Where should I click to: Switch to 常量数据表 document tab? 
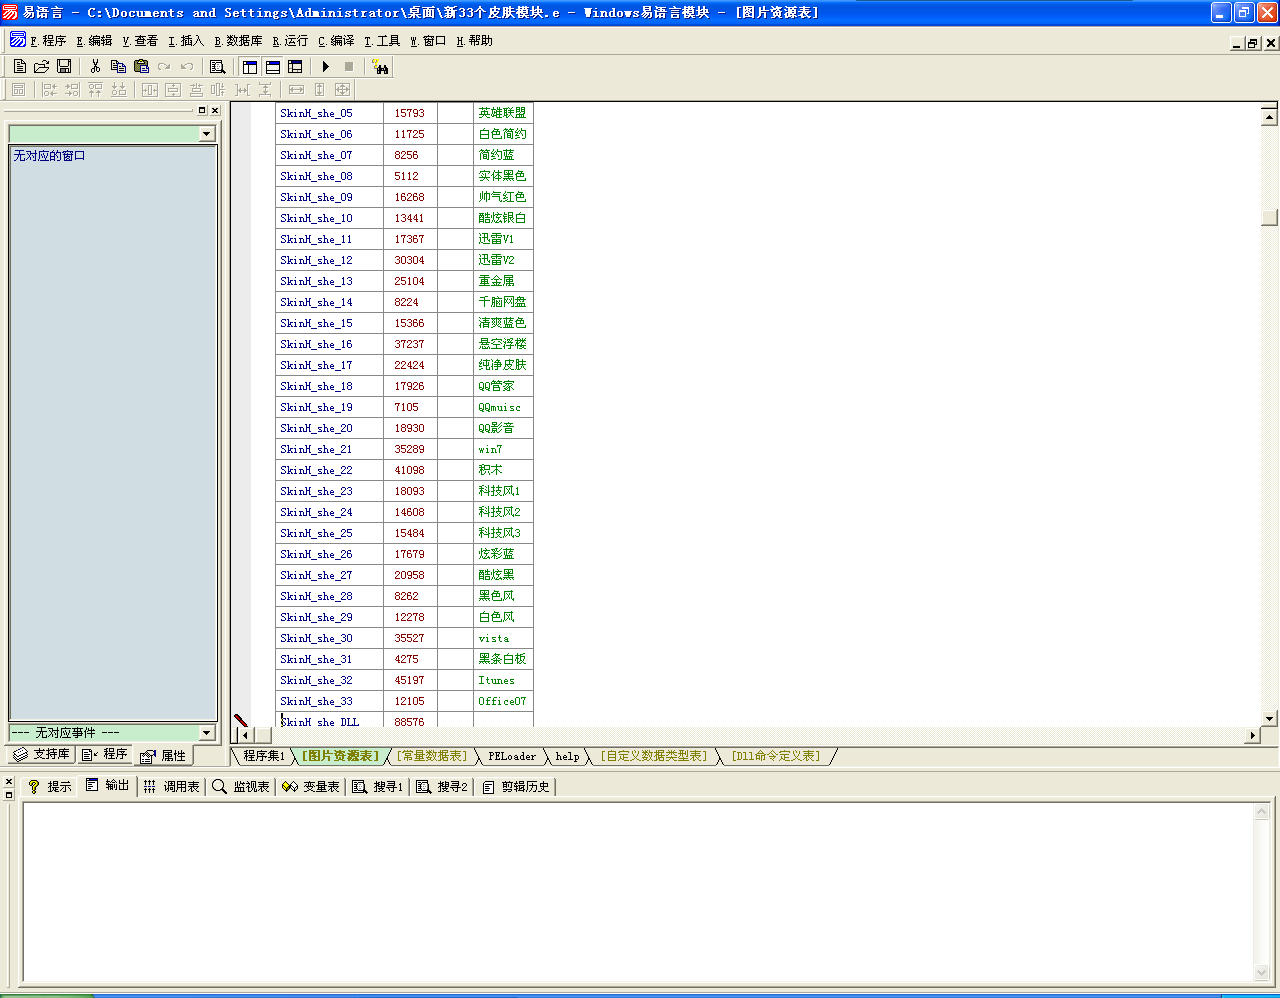point(432,756)
